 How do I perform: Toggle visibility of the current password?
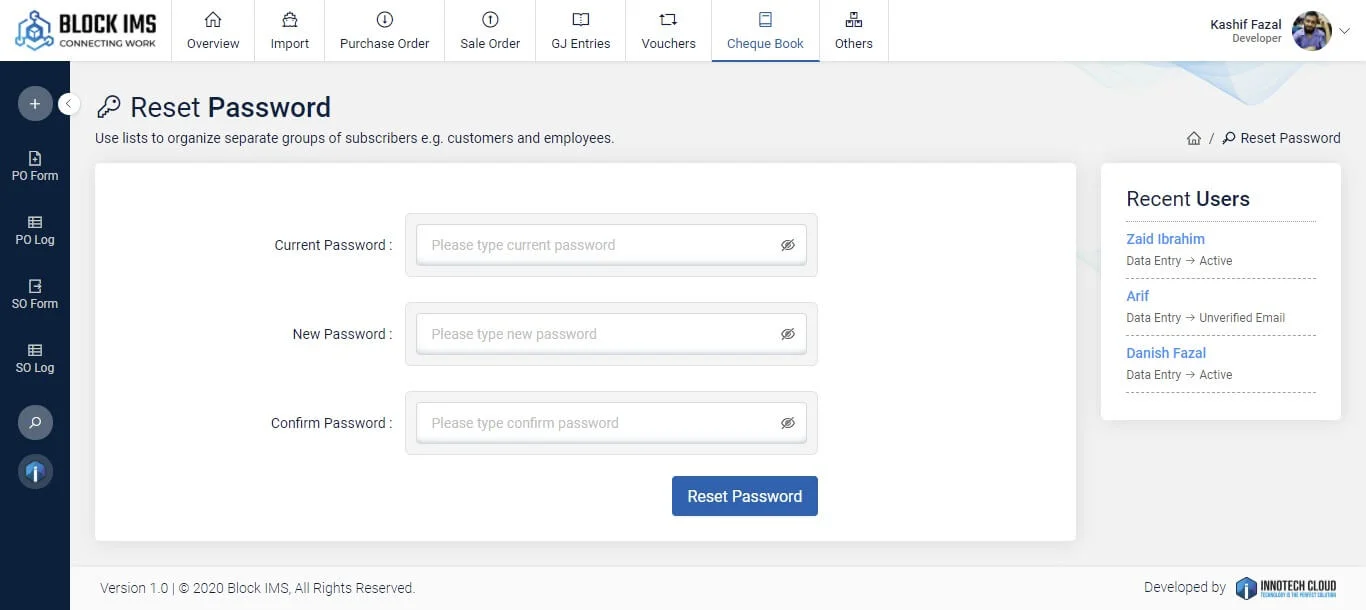click(x=788, y=245)
